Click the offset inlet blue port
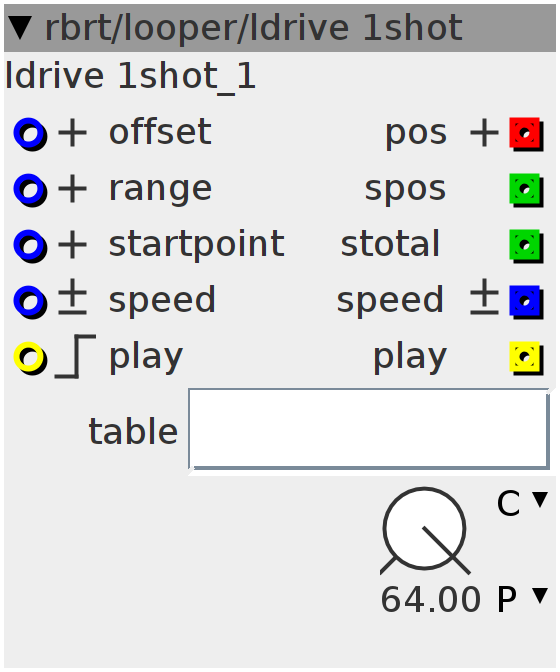The image size is (560, 672). (30, 134)
